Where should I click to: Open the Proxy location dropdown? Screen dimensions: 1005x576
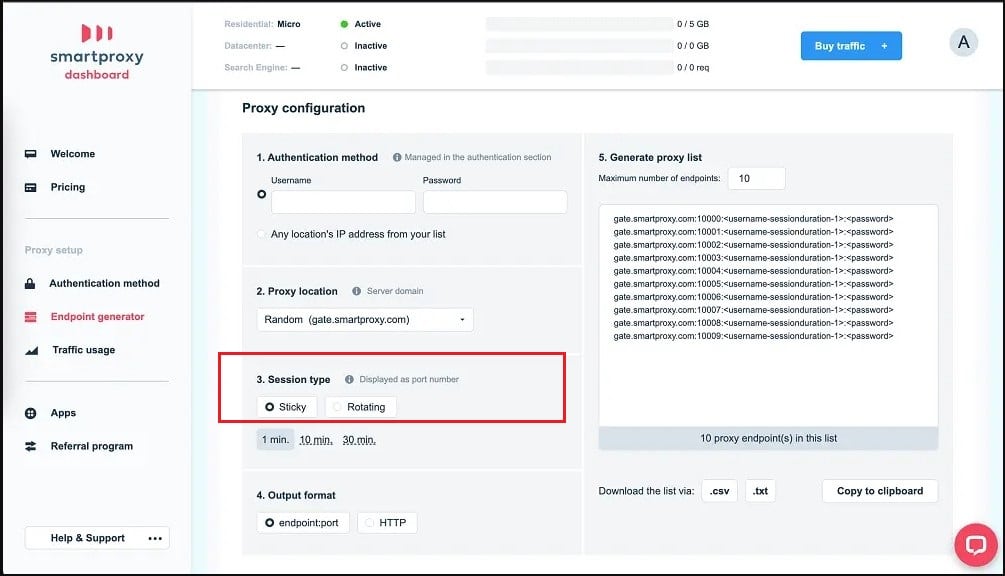365,320
